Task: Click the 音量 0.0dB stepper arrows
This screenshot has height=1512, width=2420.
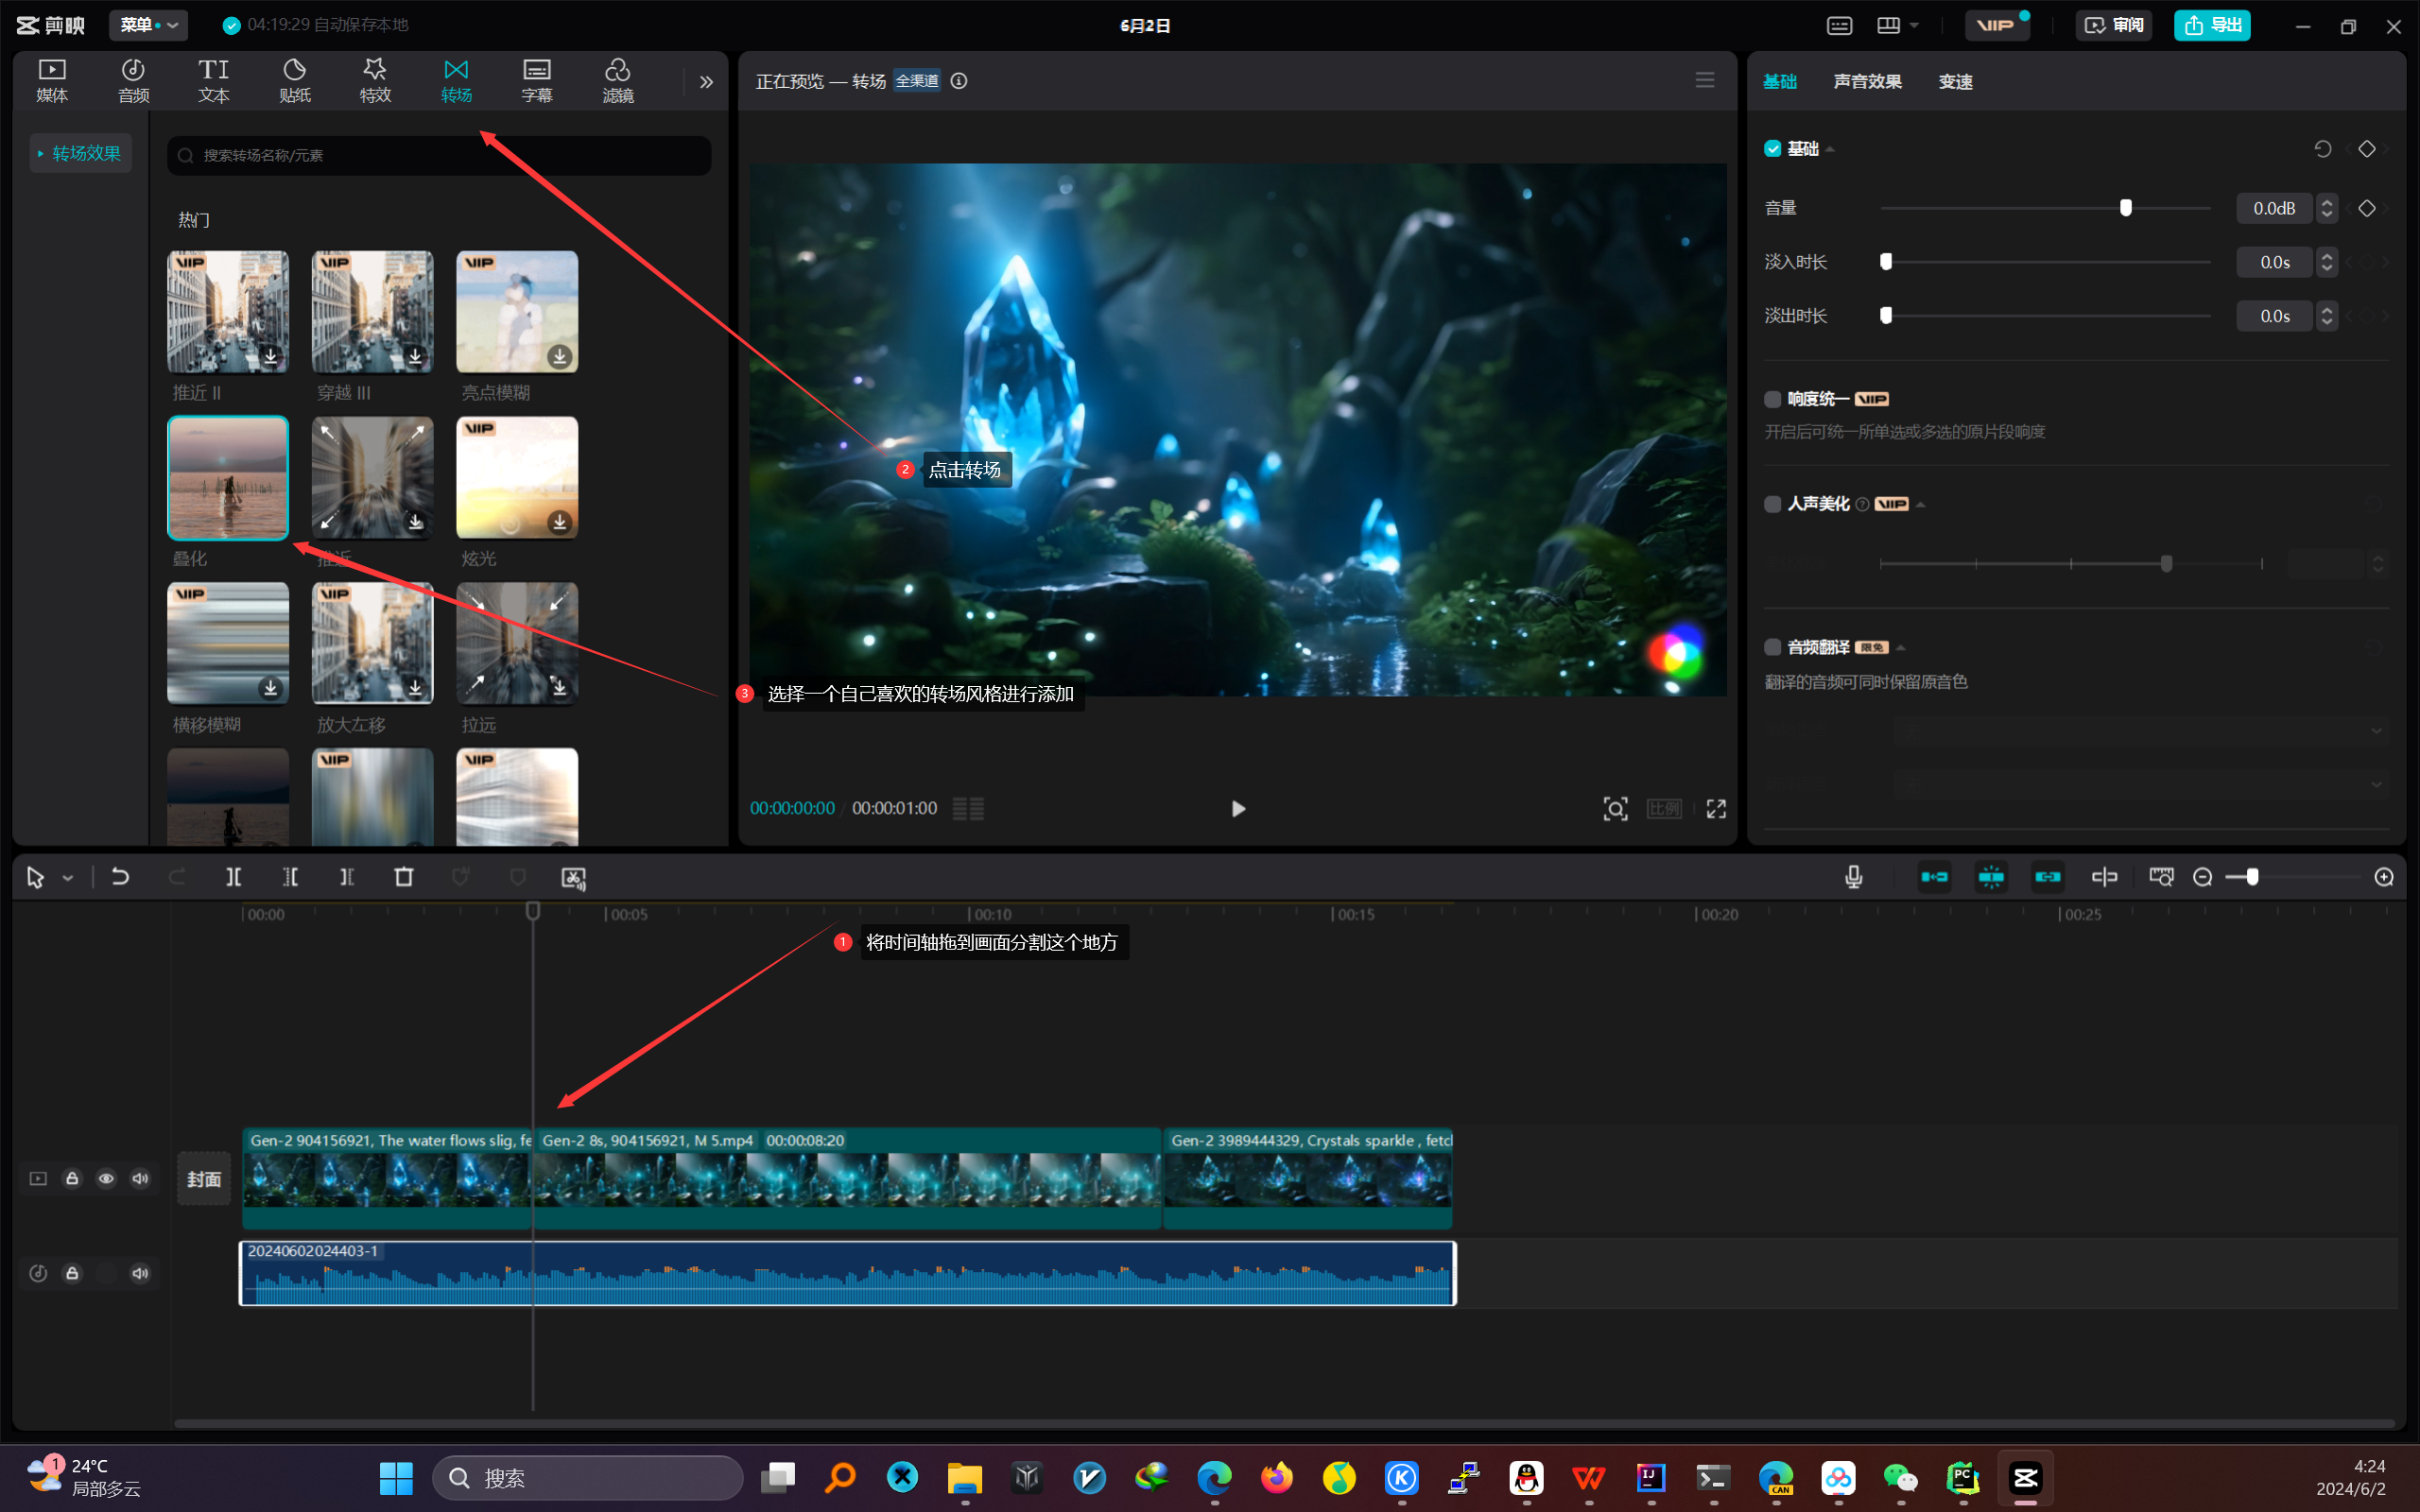Action: pyautogui.click(x=2327, y=208)
